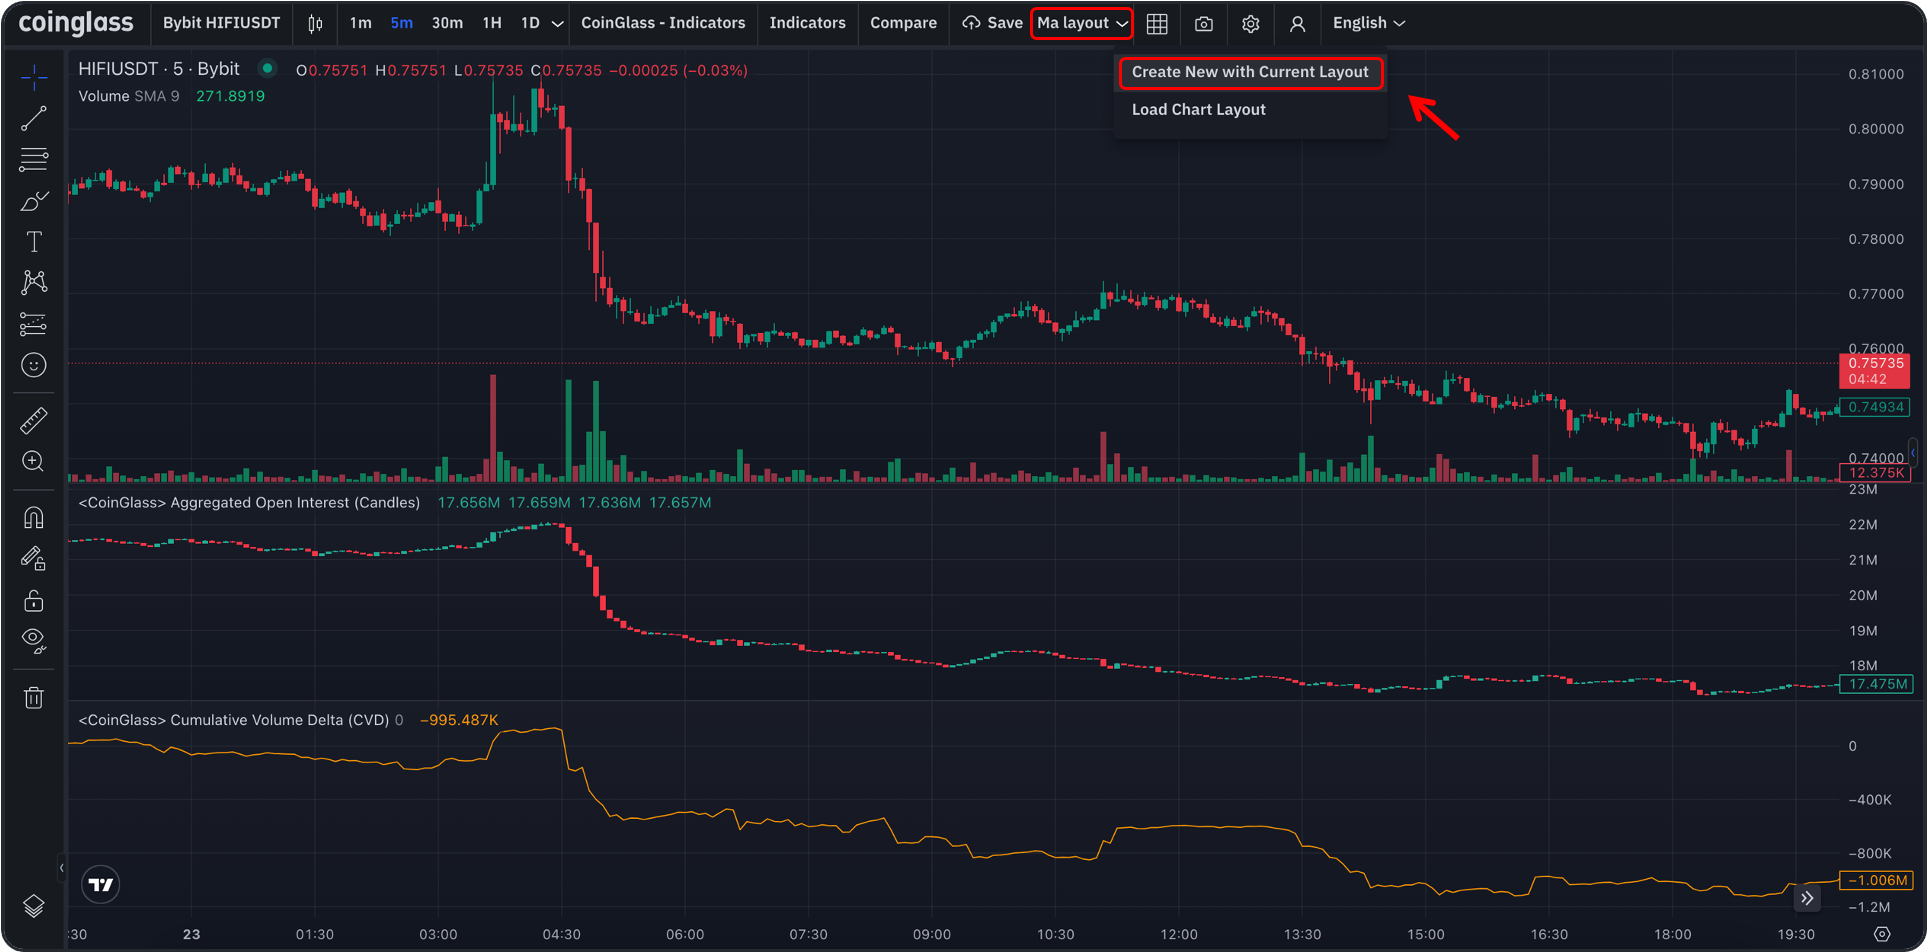Click the TradingView logo badge
Screen dimensions: 1928x952
[101, 884]
